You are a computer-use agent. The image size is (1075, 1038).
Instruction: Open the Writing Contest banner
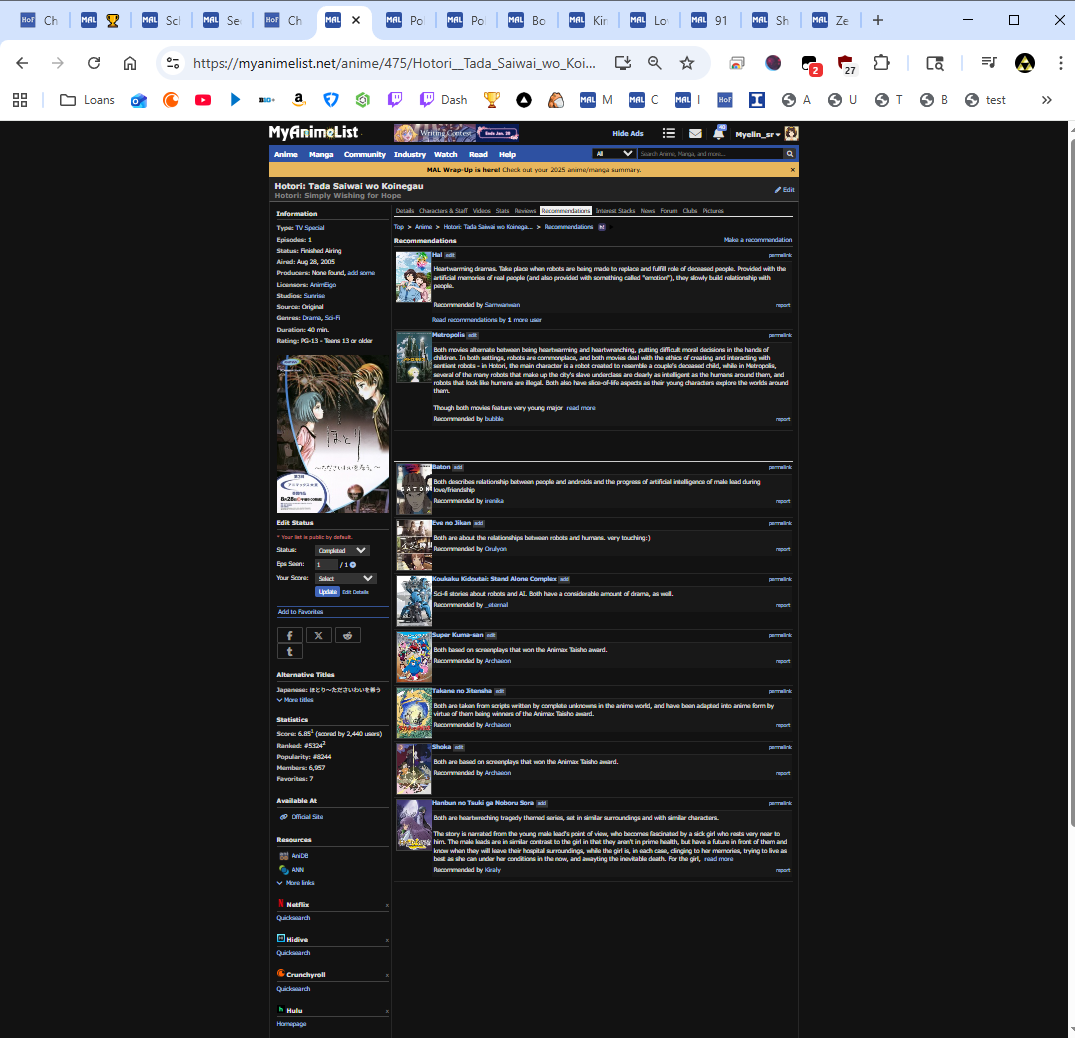pos(456,133)
